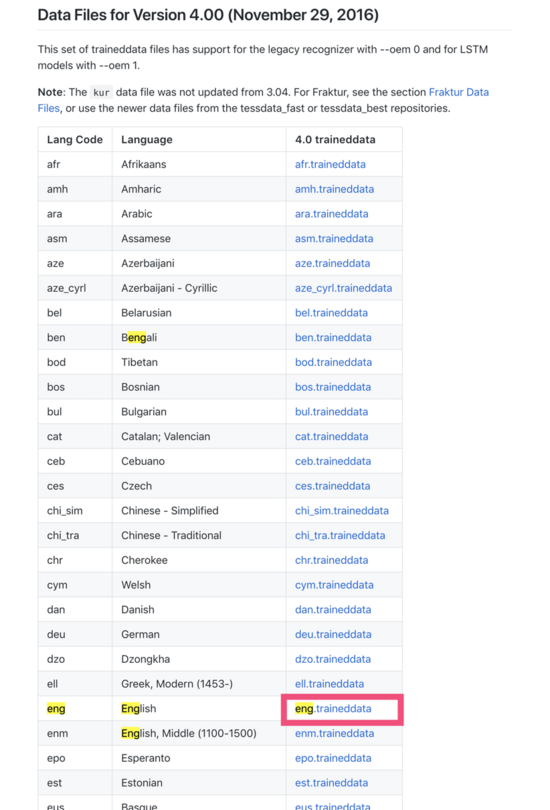Open ell.traineddata Greek link

pos(329,684)
